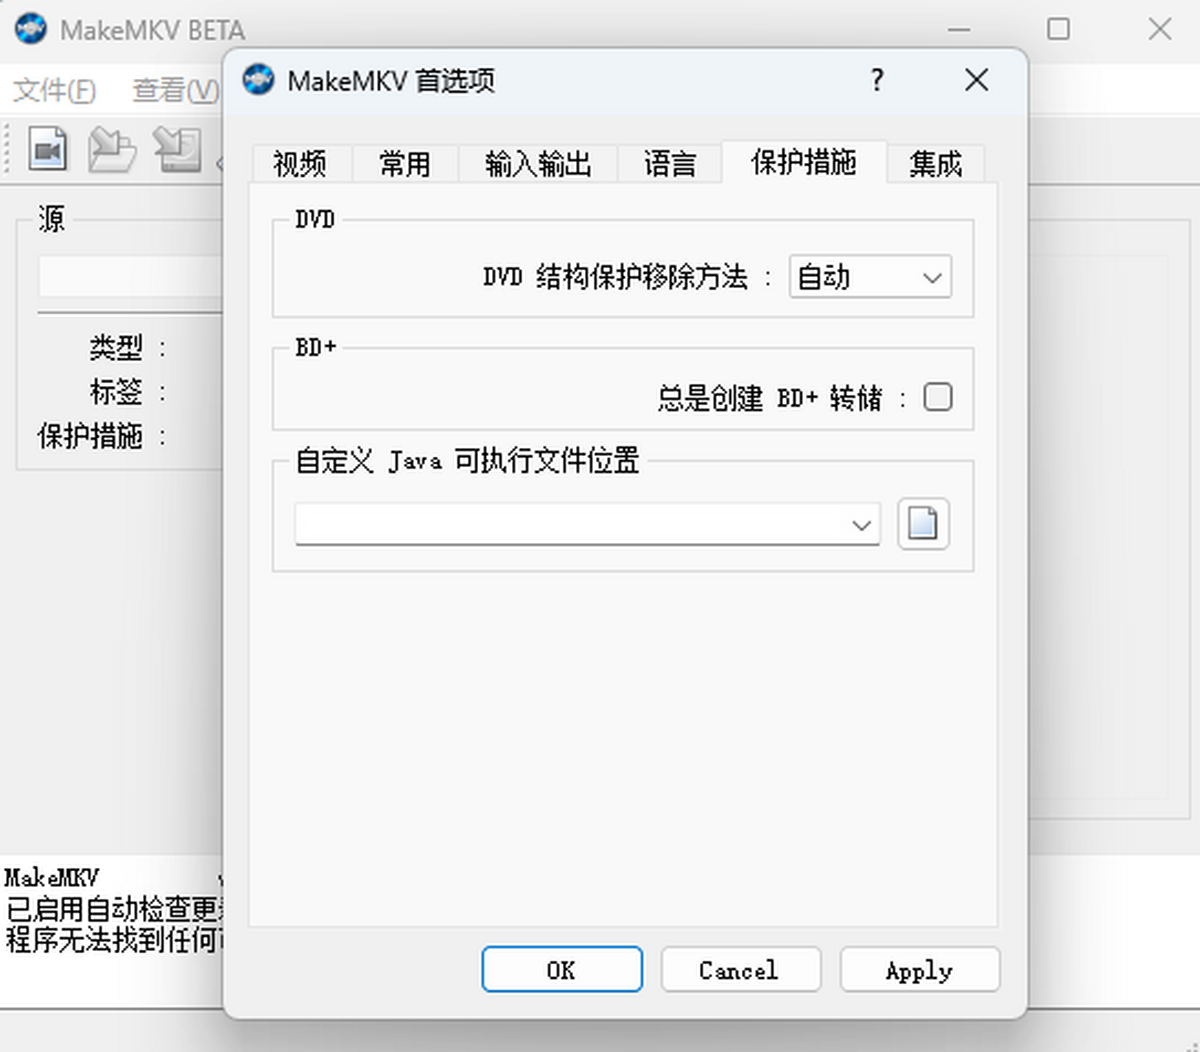Click the help question mark in preferences dialog
This screenshot has width=1200, height=1052.
(x=877, y=80)
